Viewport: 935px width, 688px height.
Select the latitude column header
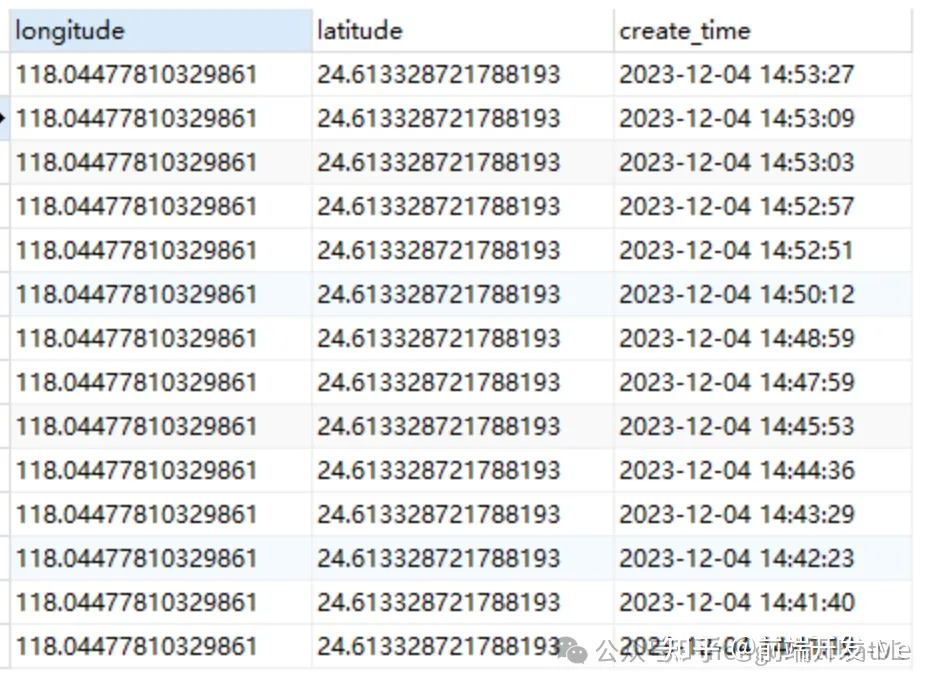[x=463, y=30]
